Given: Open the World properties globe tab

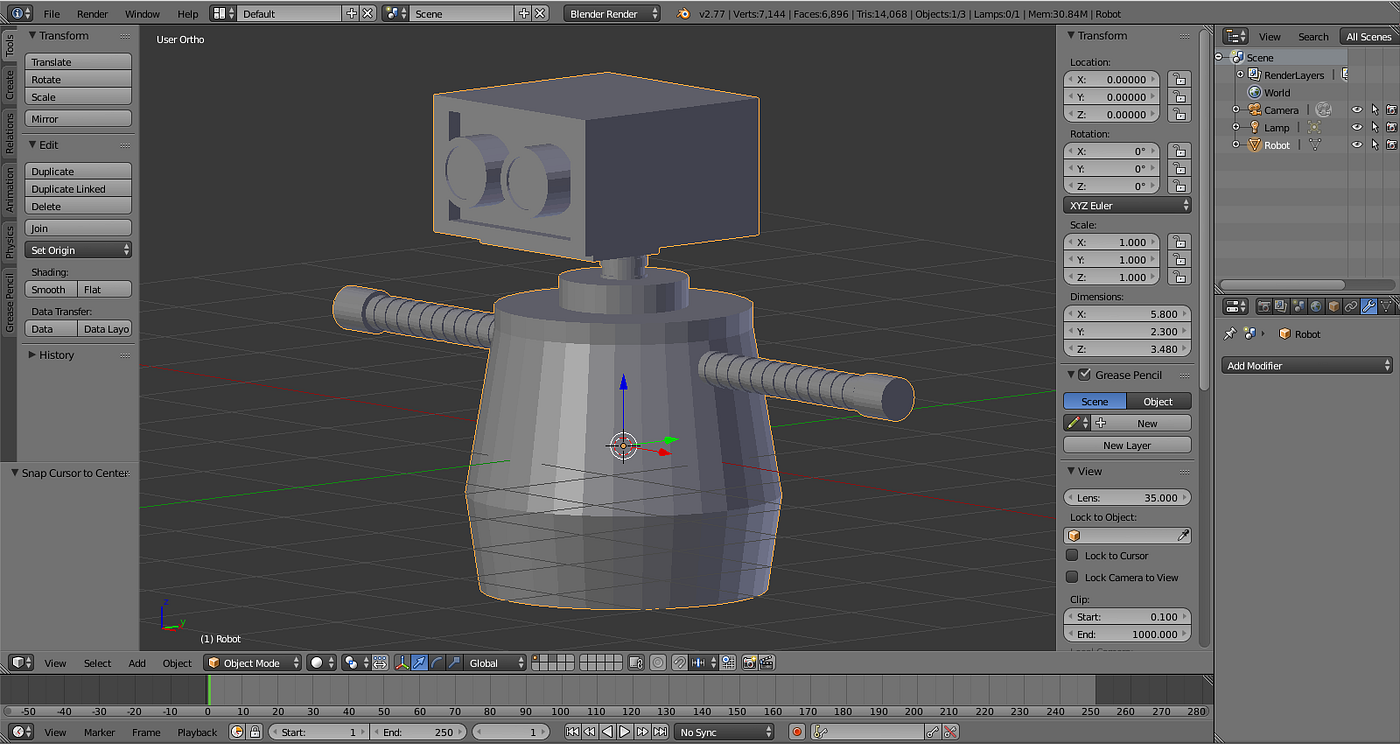Looking at the screenshot, I should coord(1316,306).
